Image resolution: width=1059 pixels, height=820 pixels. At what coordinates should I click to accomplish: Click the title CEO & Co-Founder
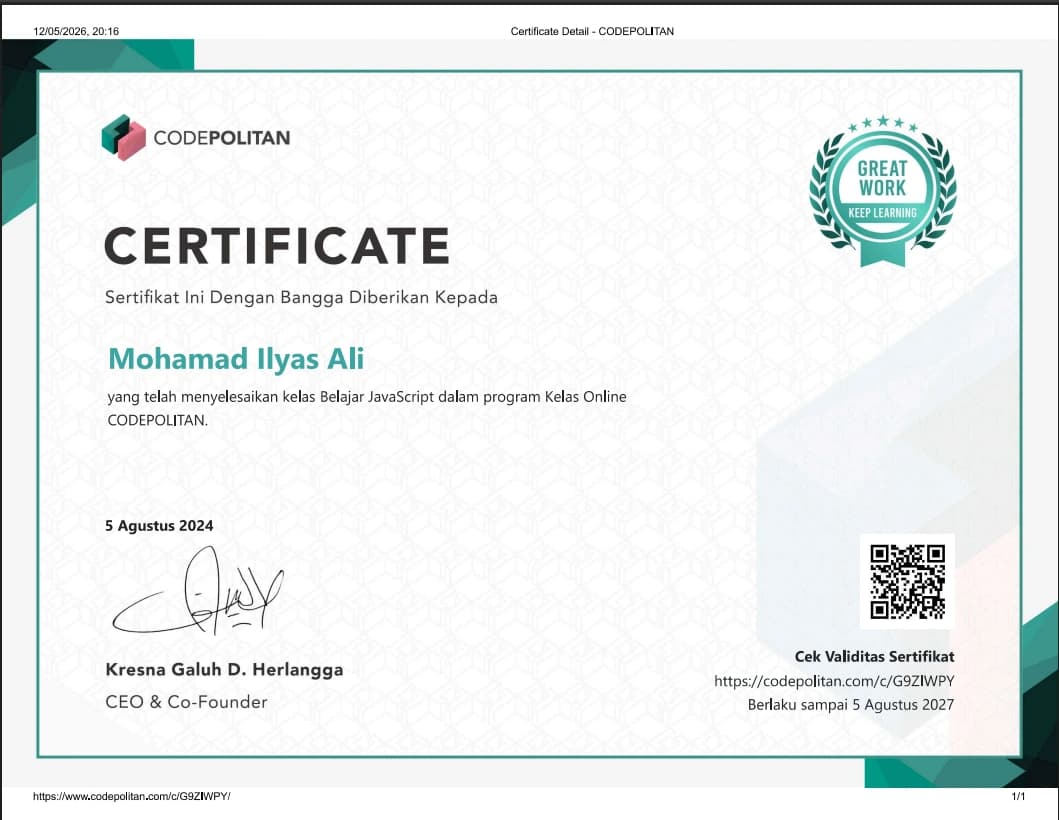coord(186,702)
